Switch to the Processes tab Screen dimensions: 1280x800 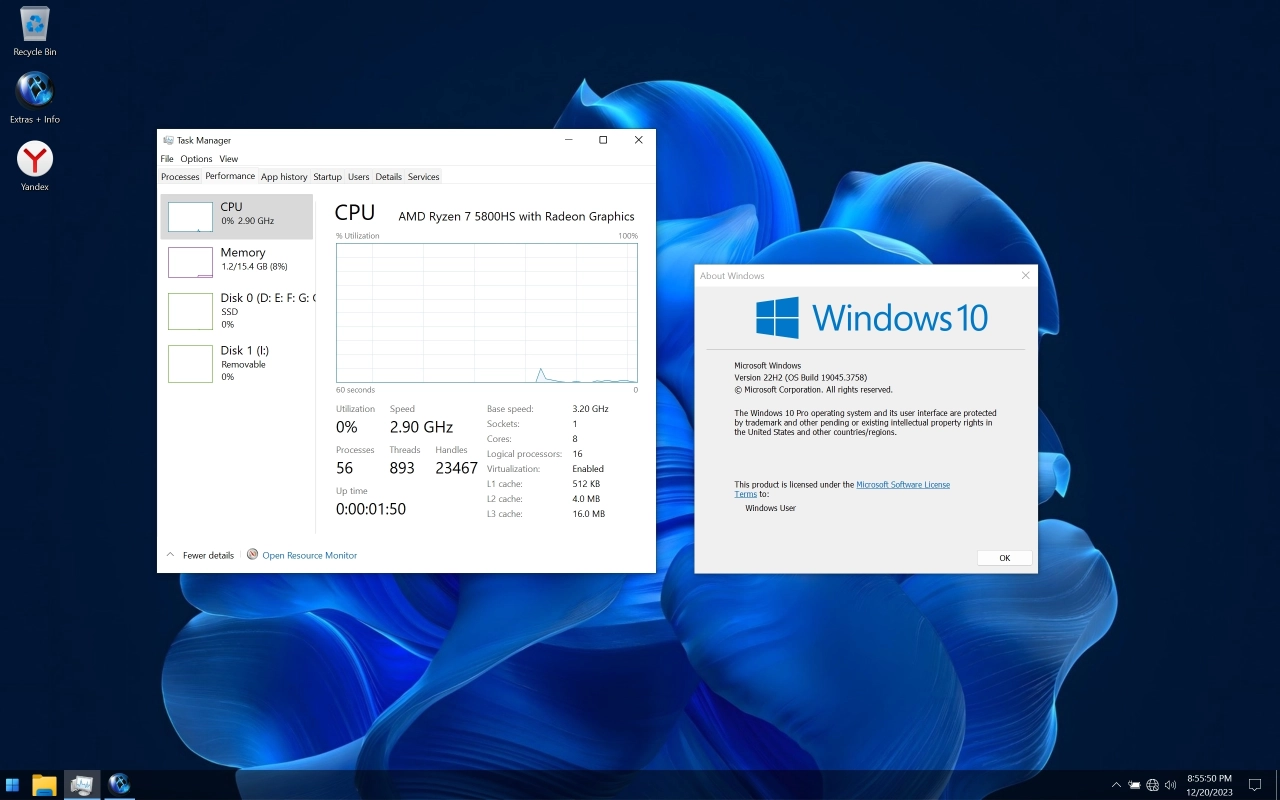click(x=180, y=177)
